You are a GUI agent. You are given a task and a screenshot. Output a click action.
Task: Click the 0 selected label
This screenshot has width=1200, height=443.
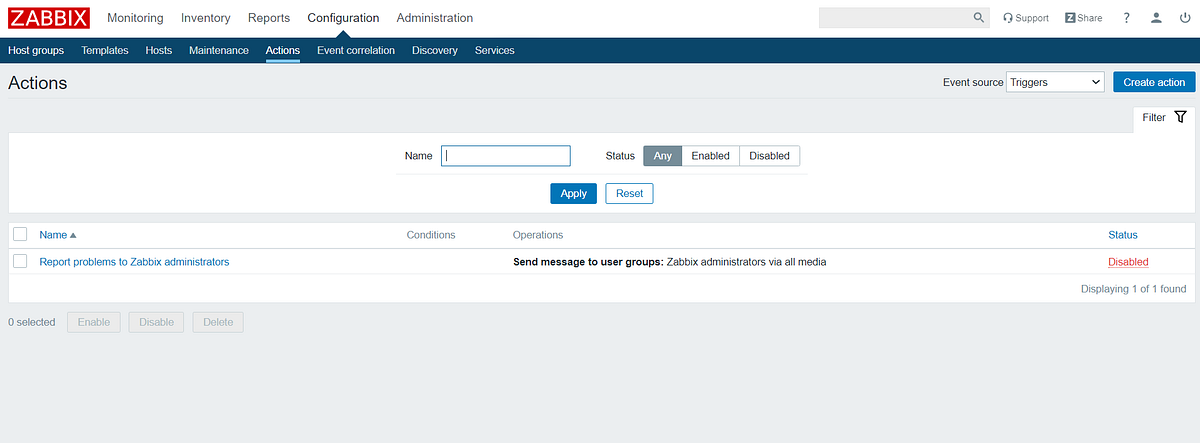pyautogui.click(x=32, y=322)
